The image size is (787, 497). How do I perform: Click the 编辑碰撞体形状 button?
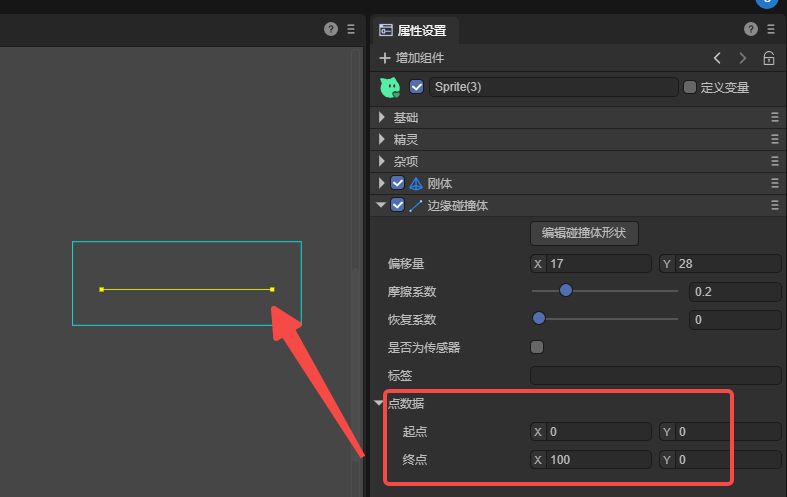(x=584, y=233)
